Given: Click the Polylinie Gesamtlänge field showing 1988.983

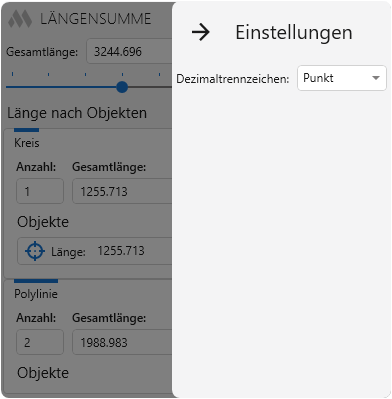Looking at the screenshot, I should pyautogui.click(x=122, y=342).
